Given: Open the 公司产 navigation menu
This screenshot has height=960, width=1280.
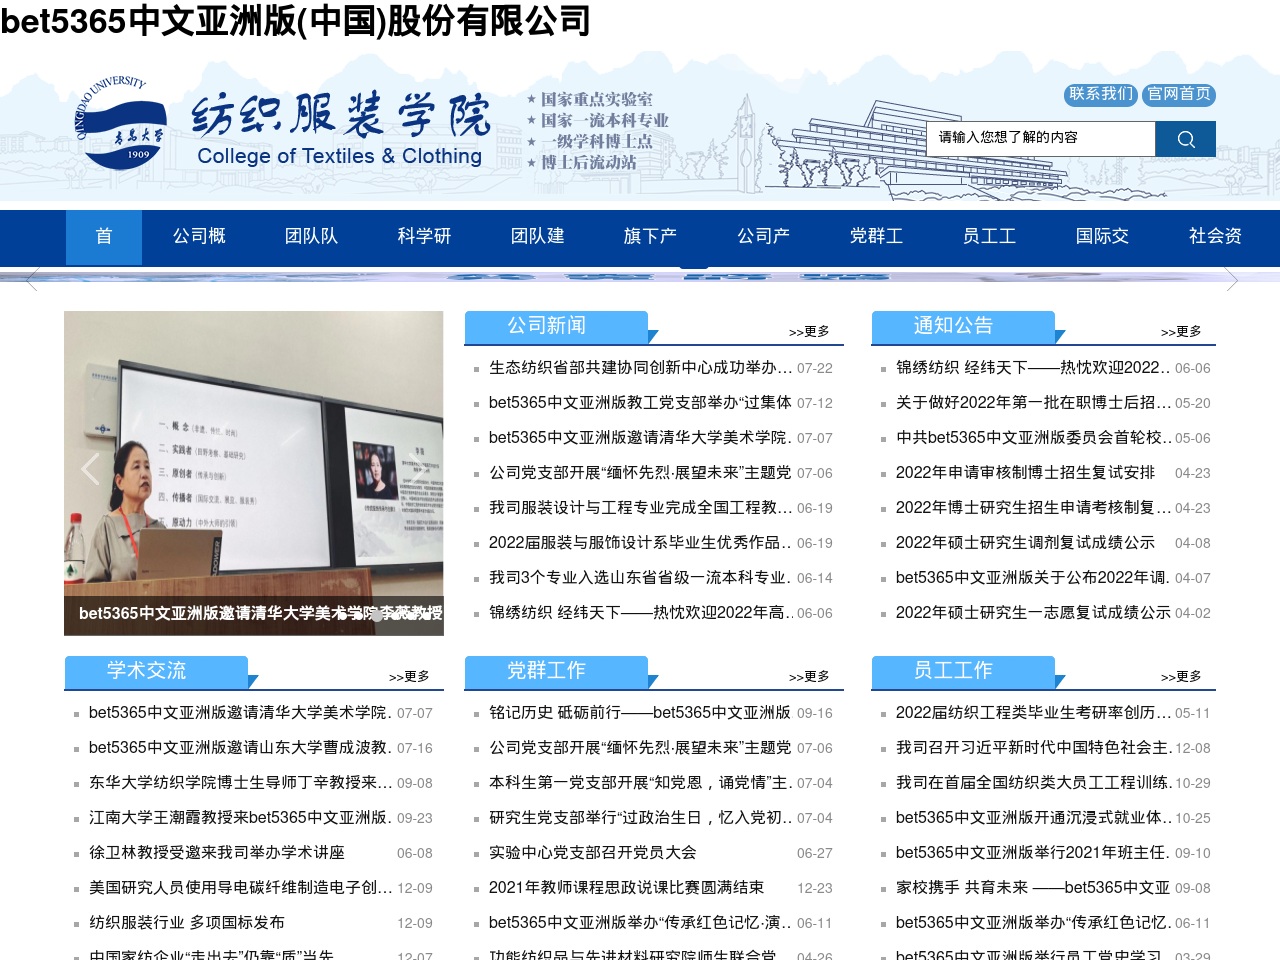Looking at the screenshot, I should click(763, 237).
